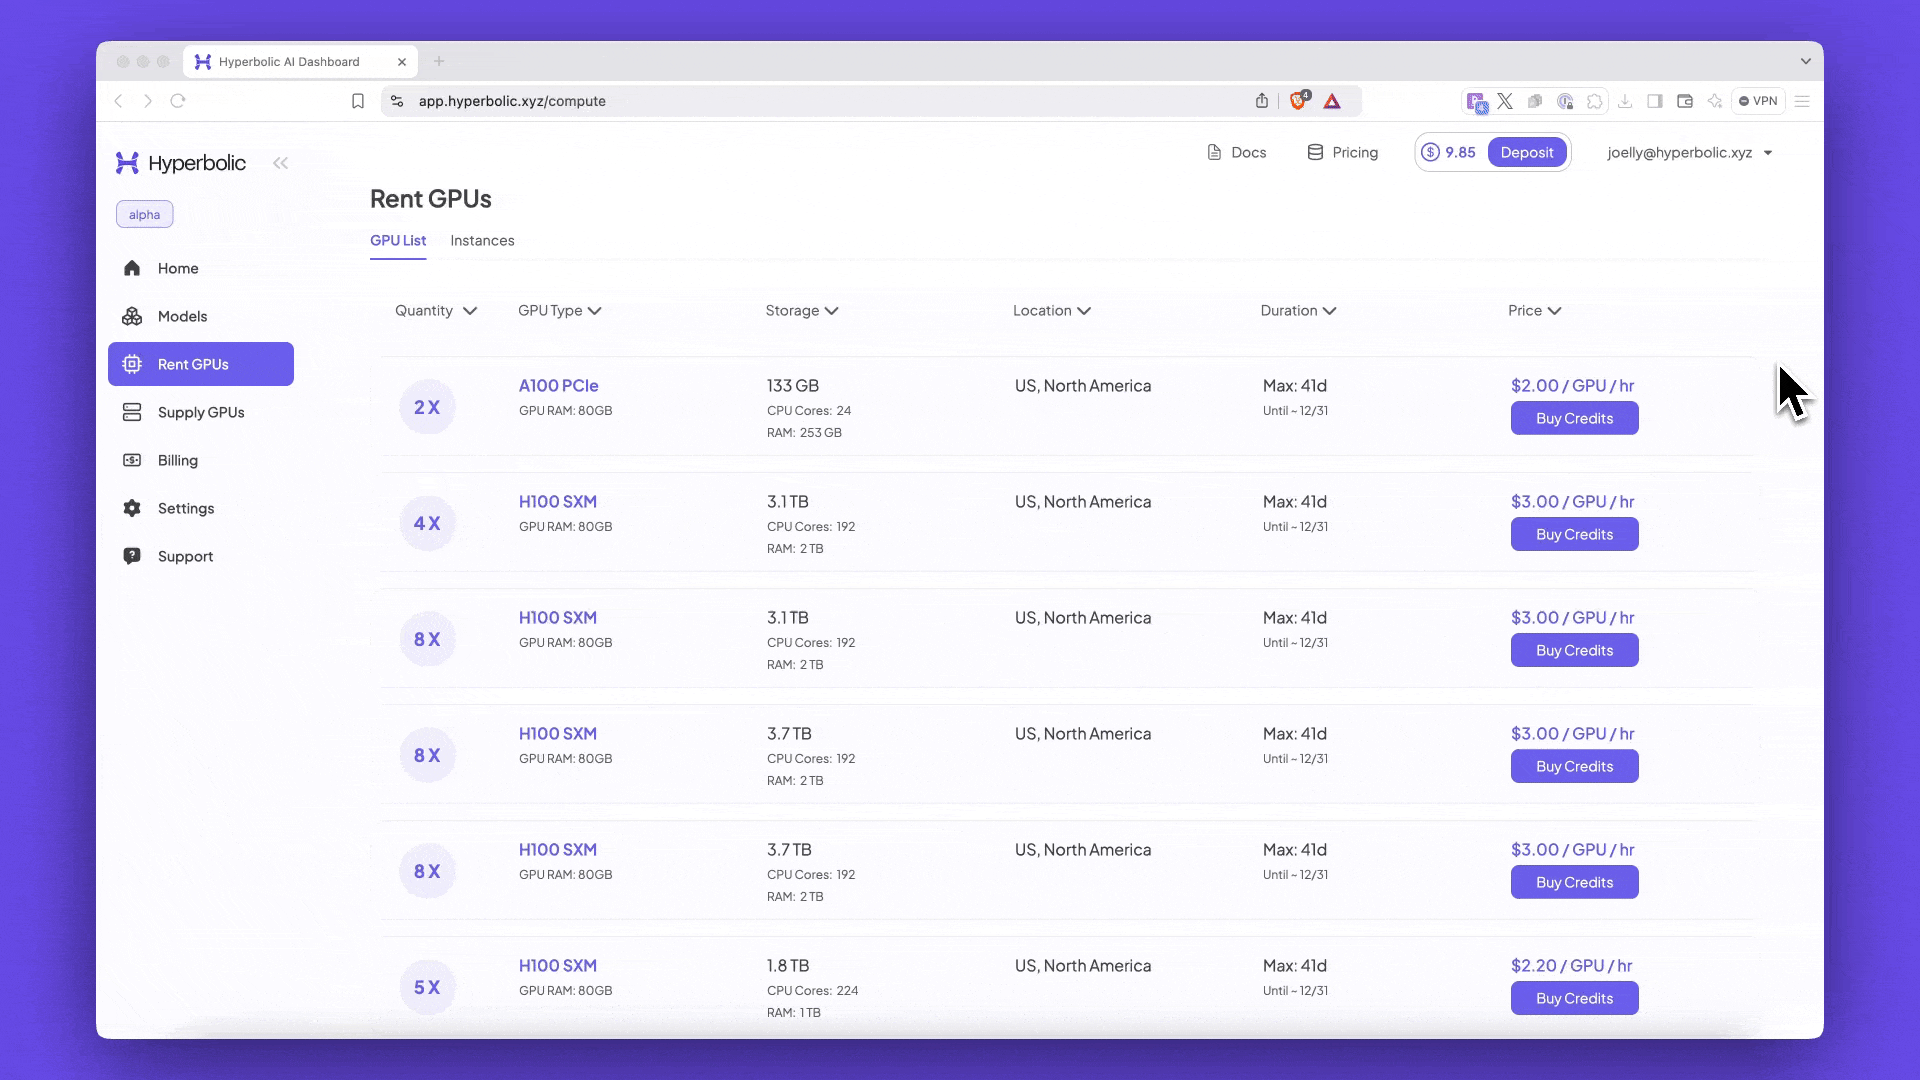The image size is (1920, 1080).
Task: Click the Brave Rewards triangle icon
Action: 1332,101
